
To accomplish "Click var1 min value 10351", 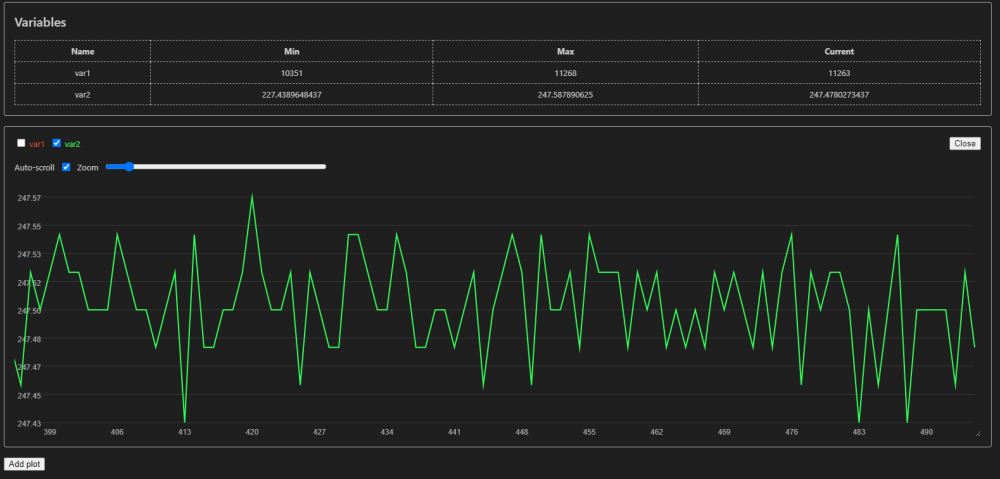I will (x=291, y=73).
